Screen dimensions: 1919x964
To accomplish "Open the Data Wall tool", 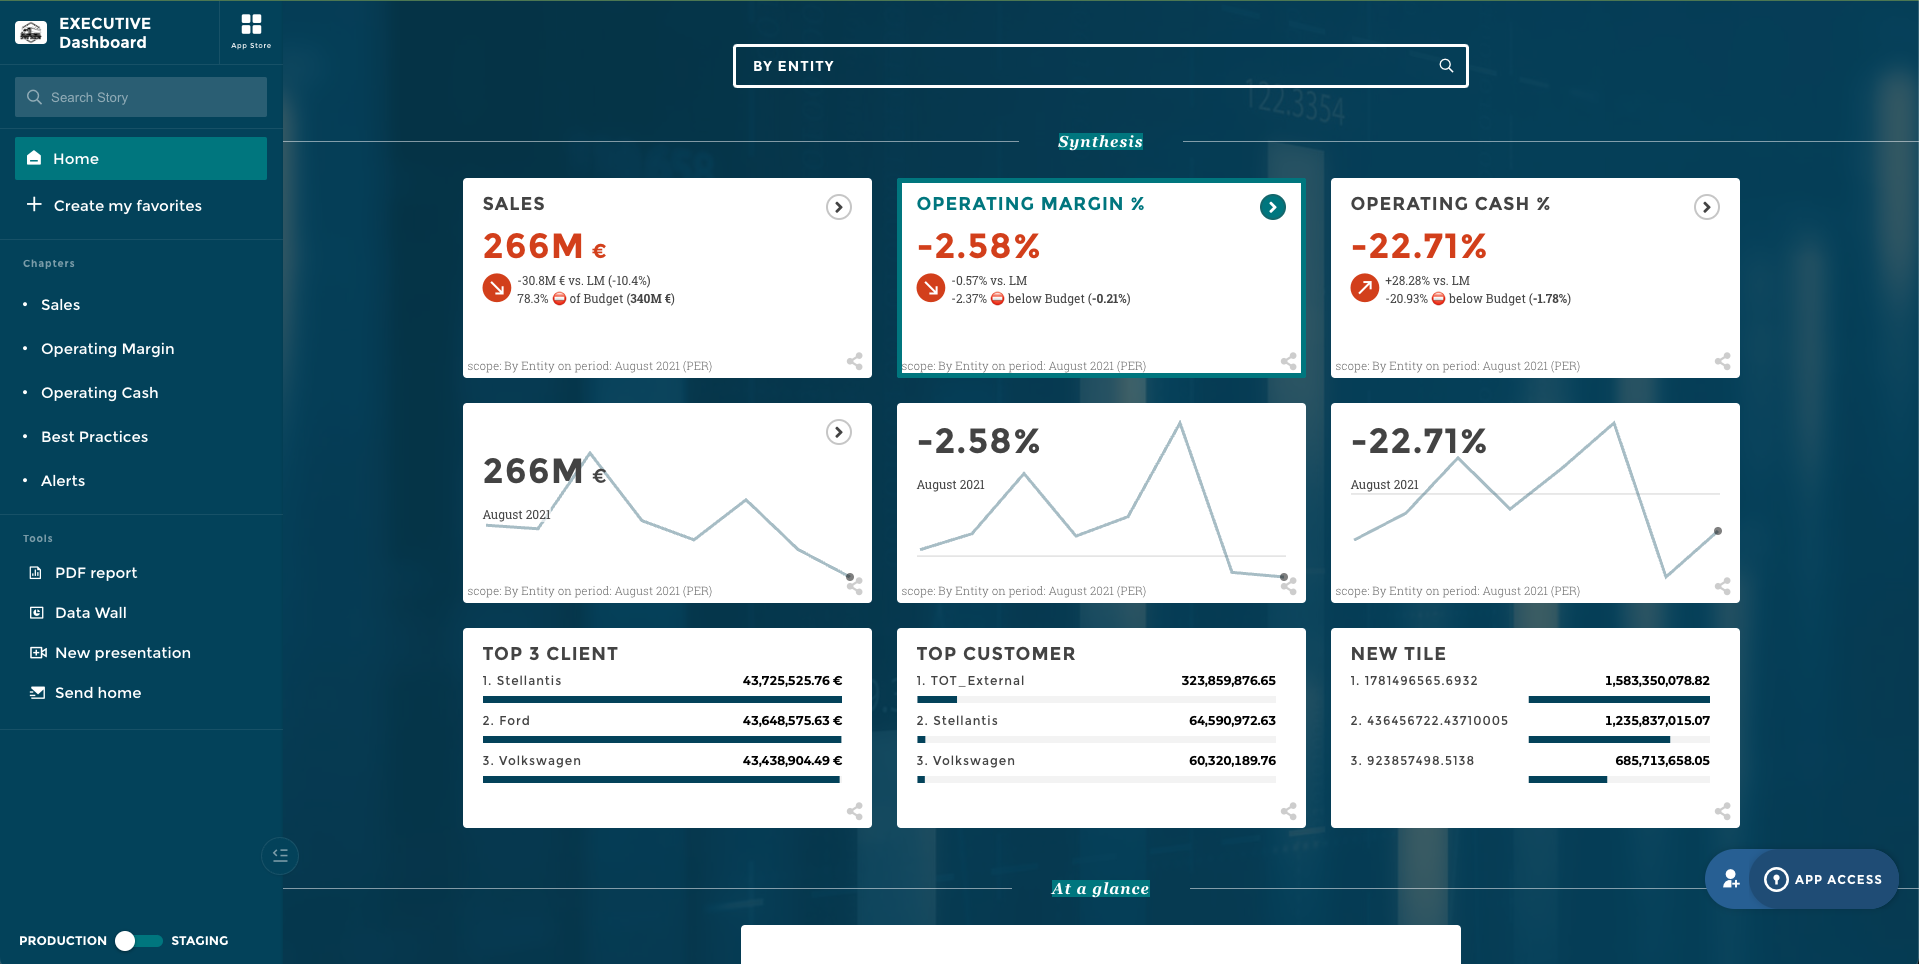I will [90, 613].
